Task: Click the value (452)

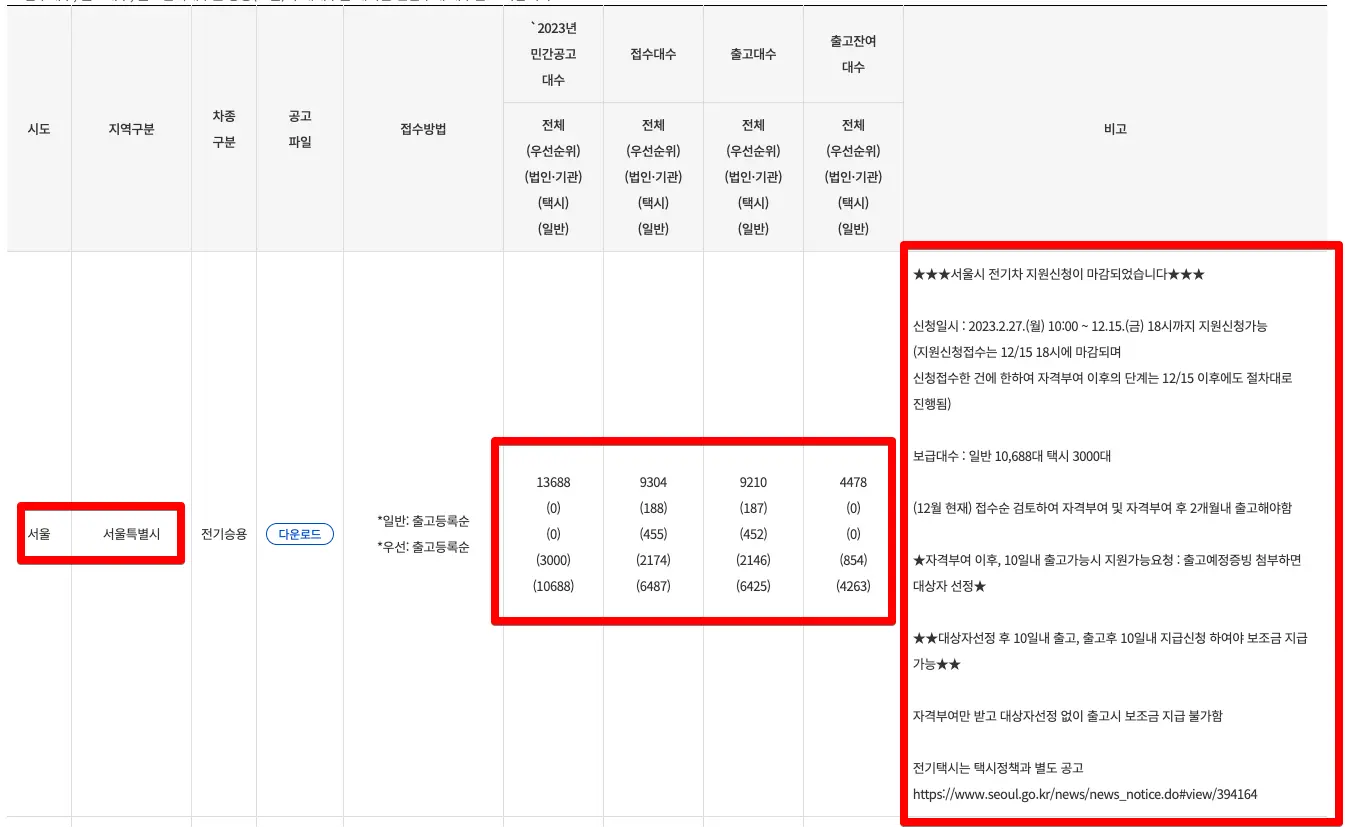Action: 753,534
